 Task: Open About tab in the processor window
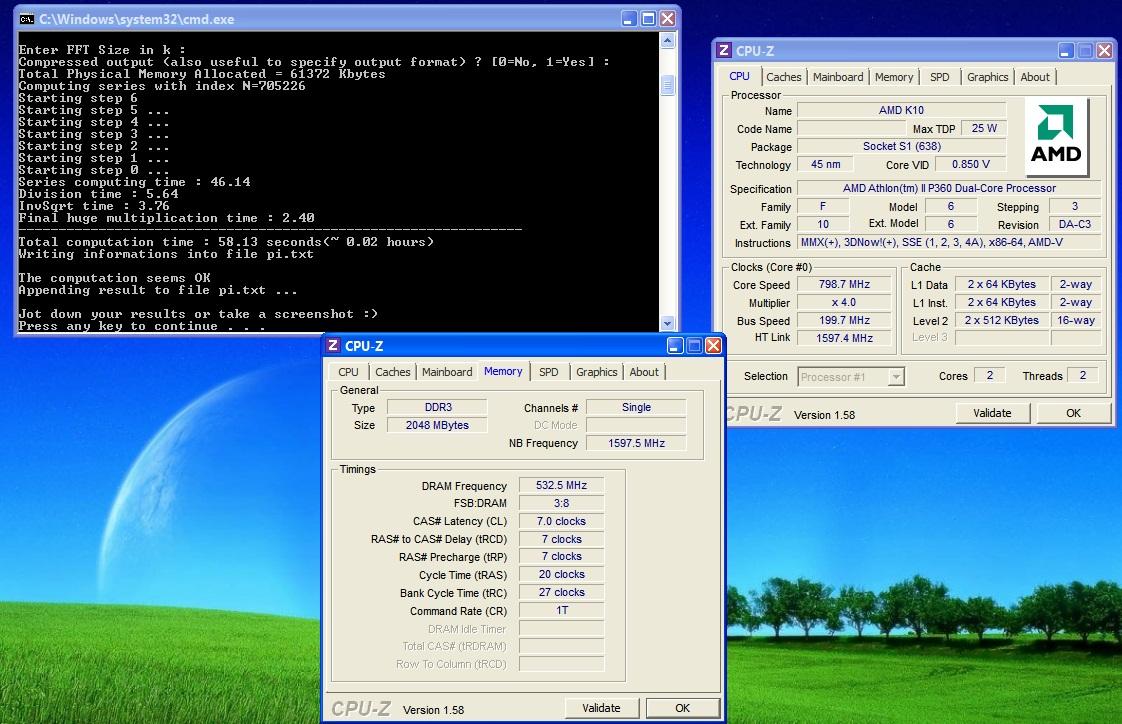[x=1035, y=77]
